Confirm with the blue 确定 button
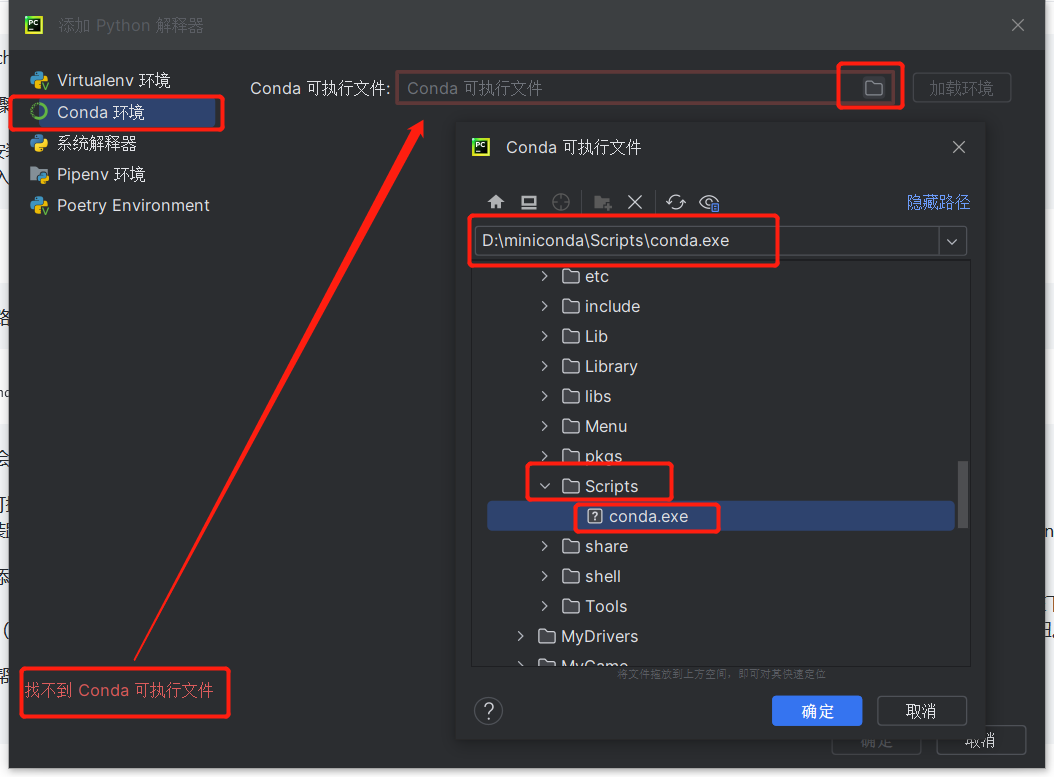The image size is (1054, 777). 817,711
